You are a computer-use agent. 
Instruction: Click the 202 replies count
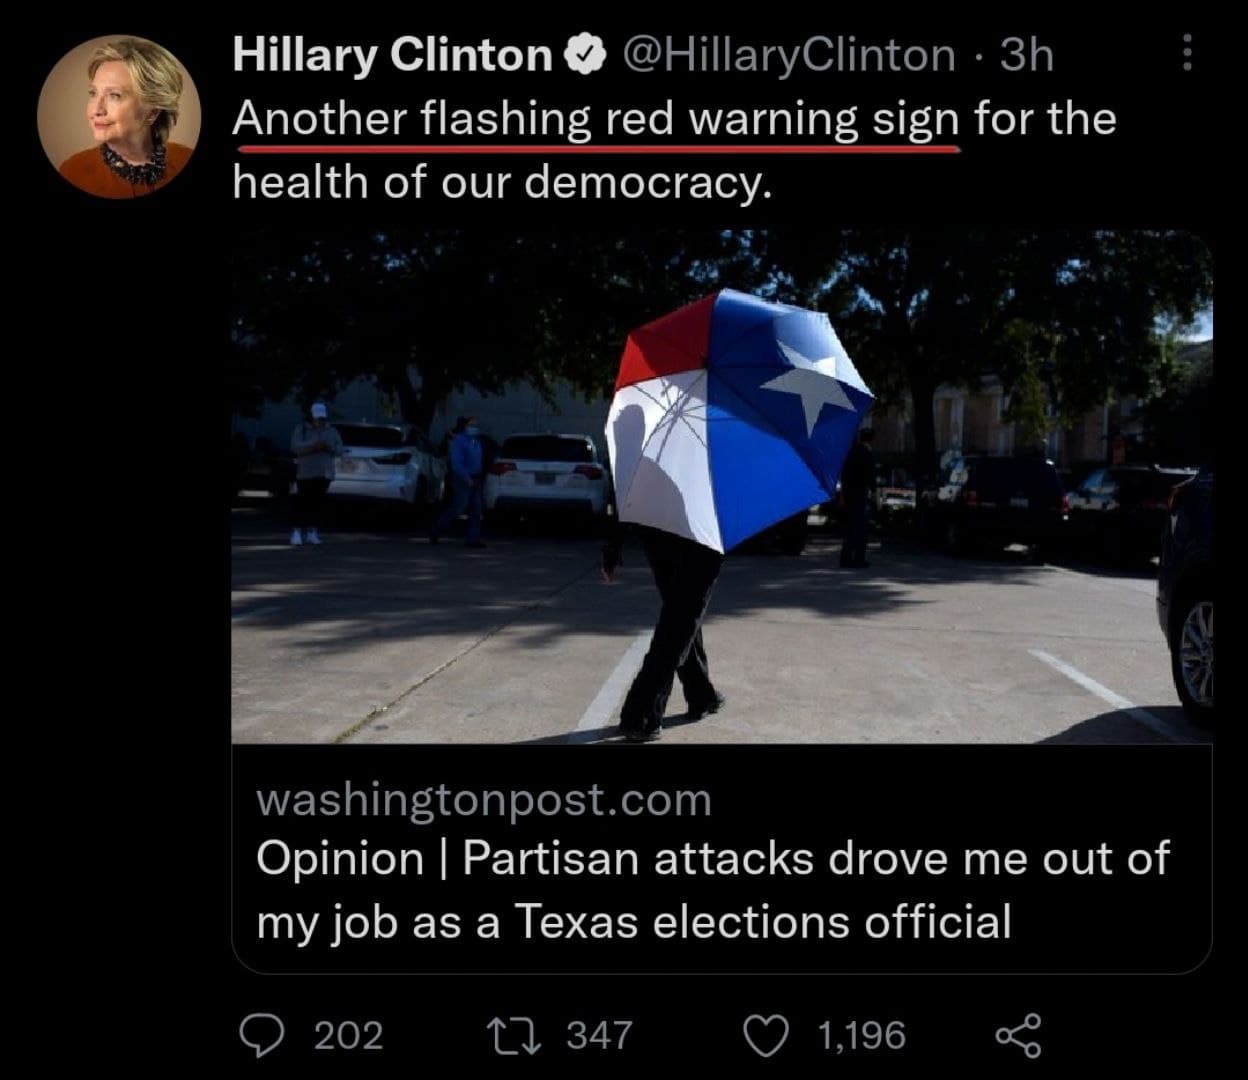click(x=349, y=1035)
